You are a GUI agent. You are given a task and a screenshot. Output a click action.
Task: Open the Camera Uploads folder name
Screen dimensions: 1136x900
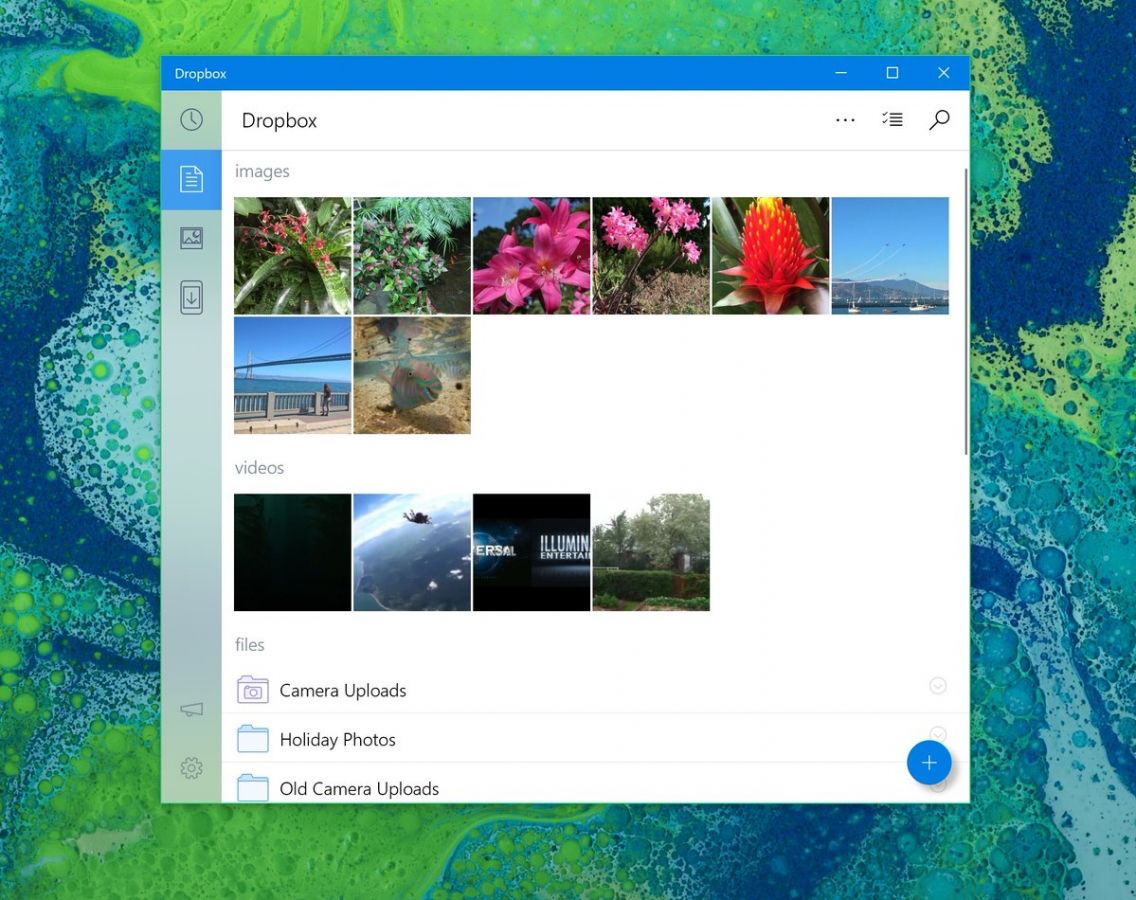tap(343, 691)
